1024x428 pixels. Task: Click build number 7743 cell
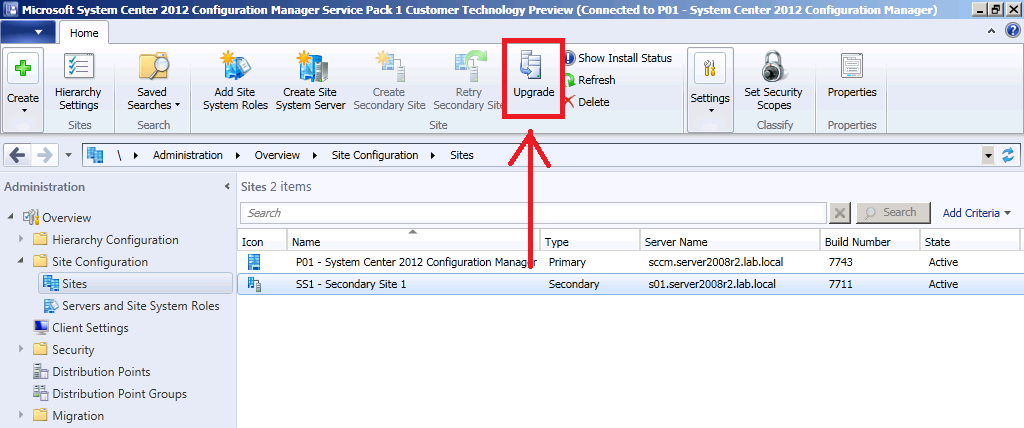click(840, 263)
